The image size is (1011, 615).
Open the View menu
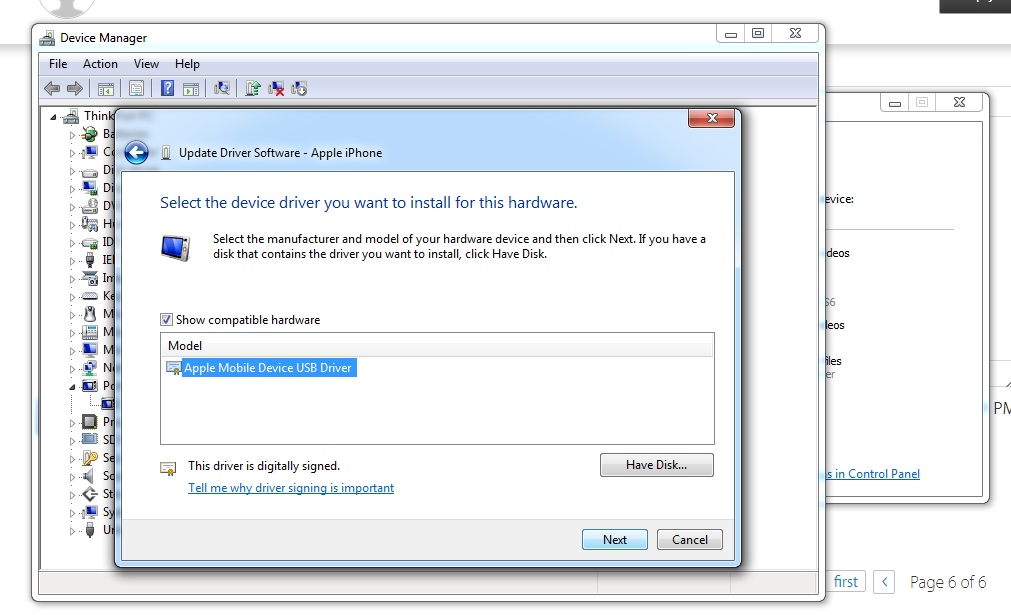146,64
